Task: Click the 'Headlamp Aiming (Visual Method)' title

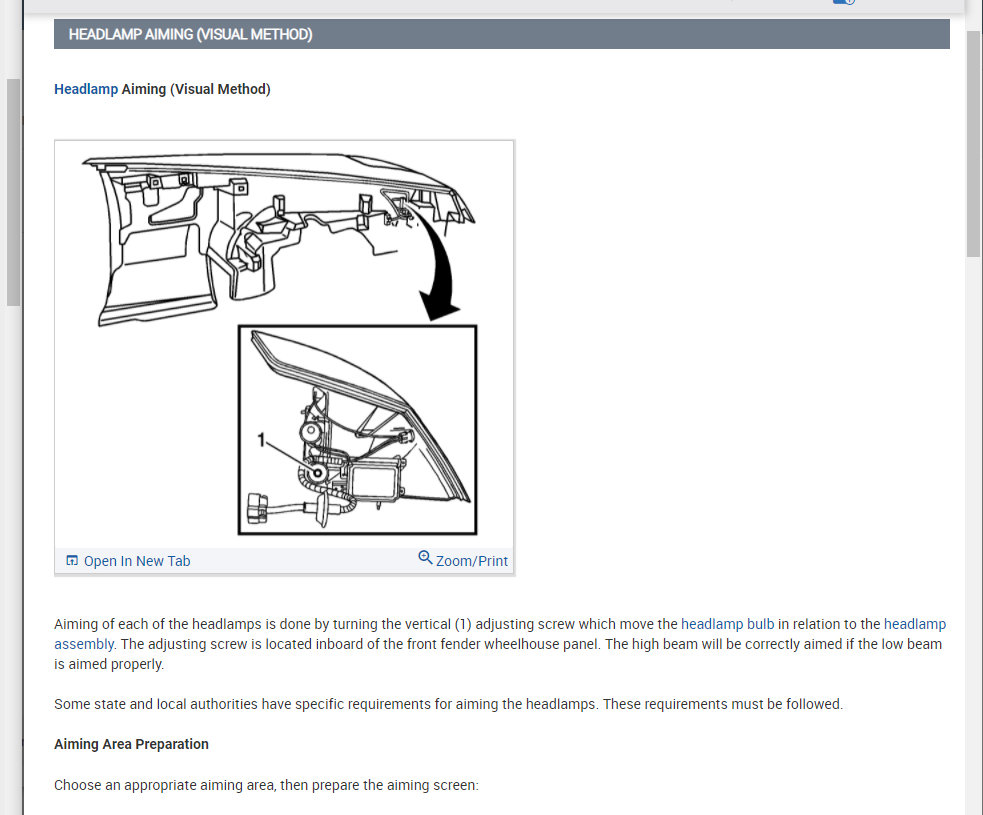Action: click(x=162, y=89)
